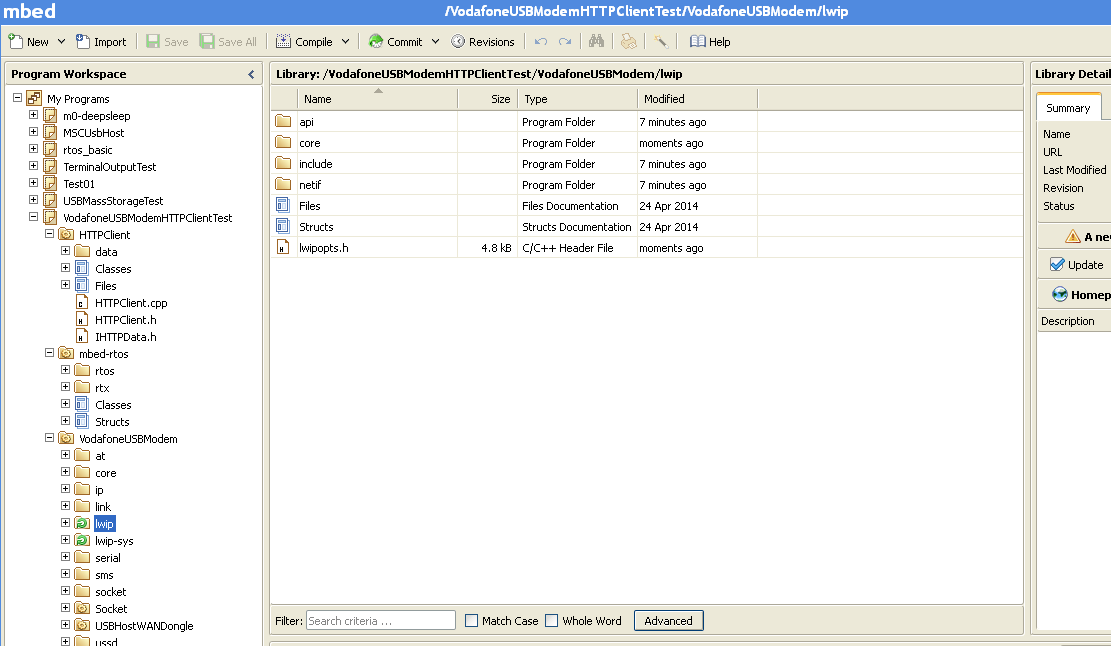
Task: Sort list by Size column
Action: point(487,99)
